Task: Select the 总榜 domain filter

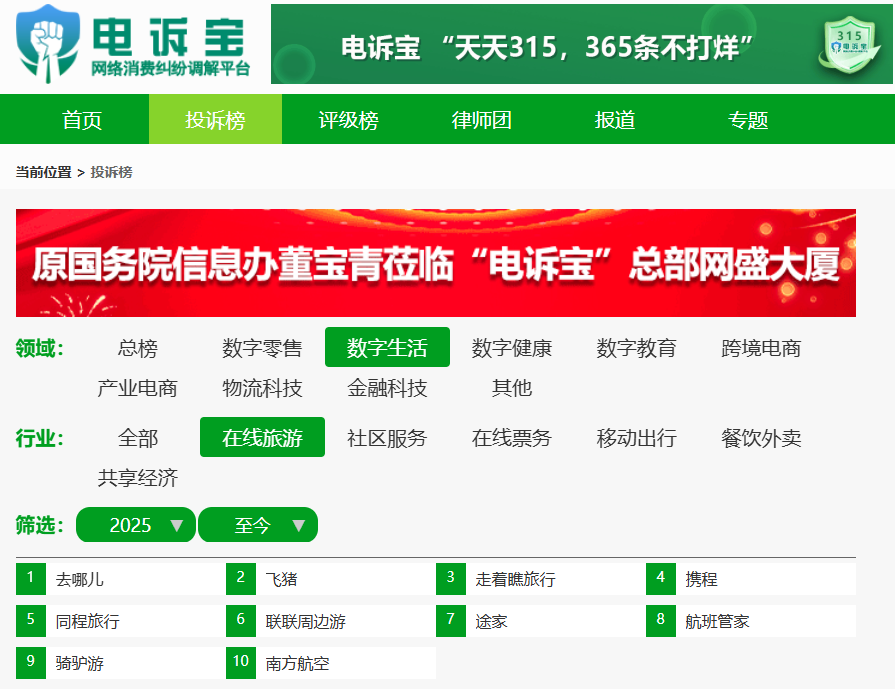Action: [138, 348]
